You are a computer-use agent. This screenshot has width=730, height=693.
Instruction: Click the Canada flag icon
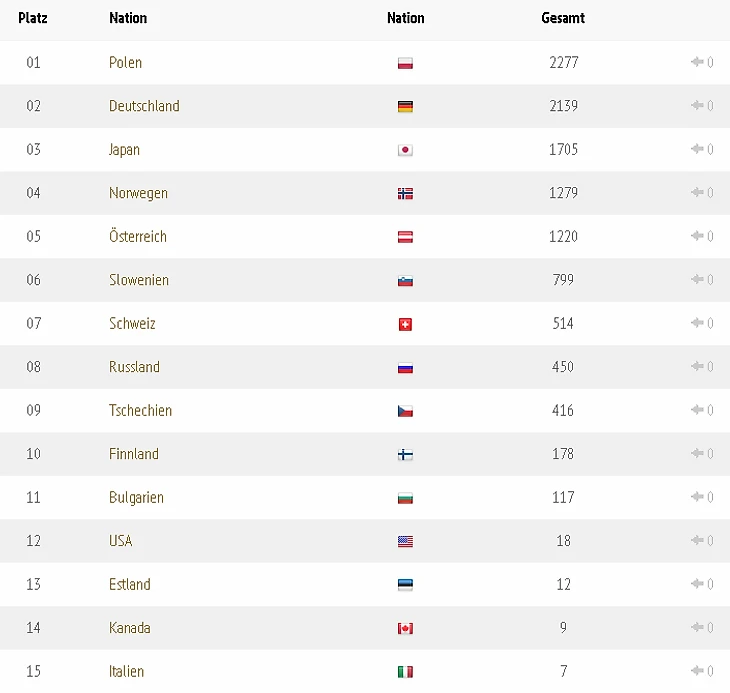pos(405,629)
